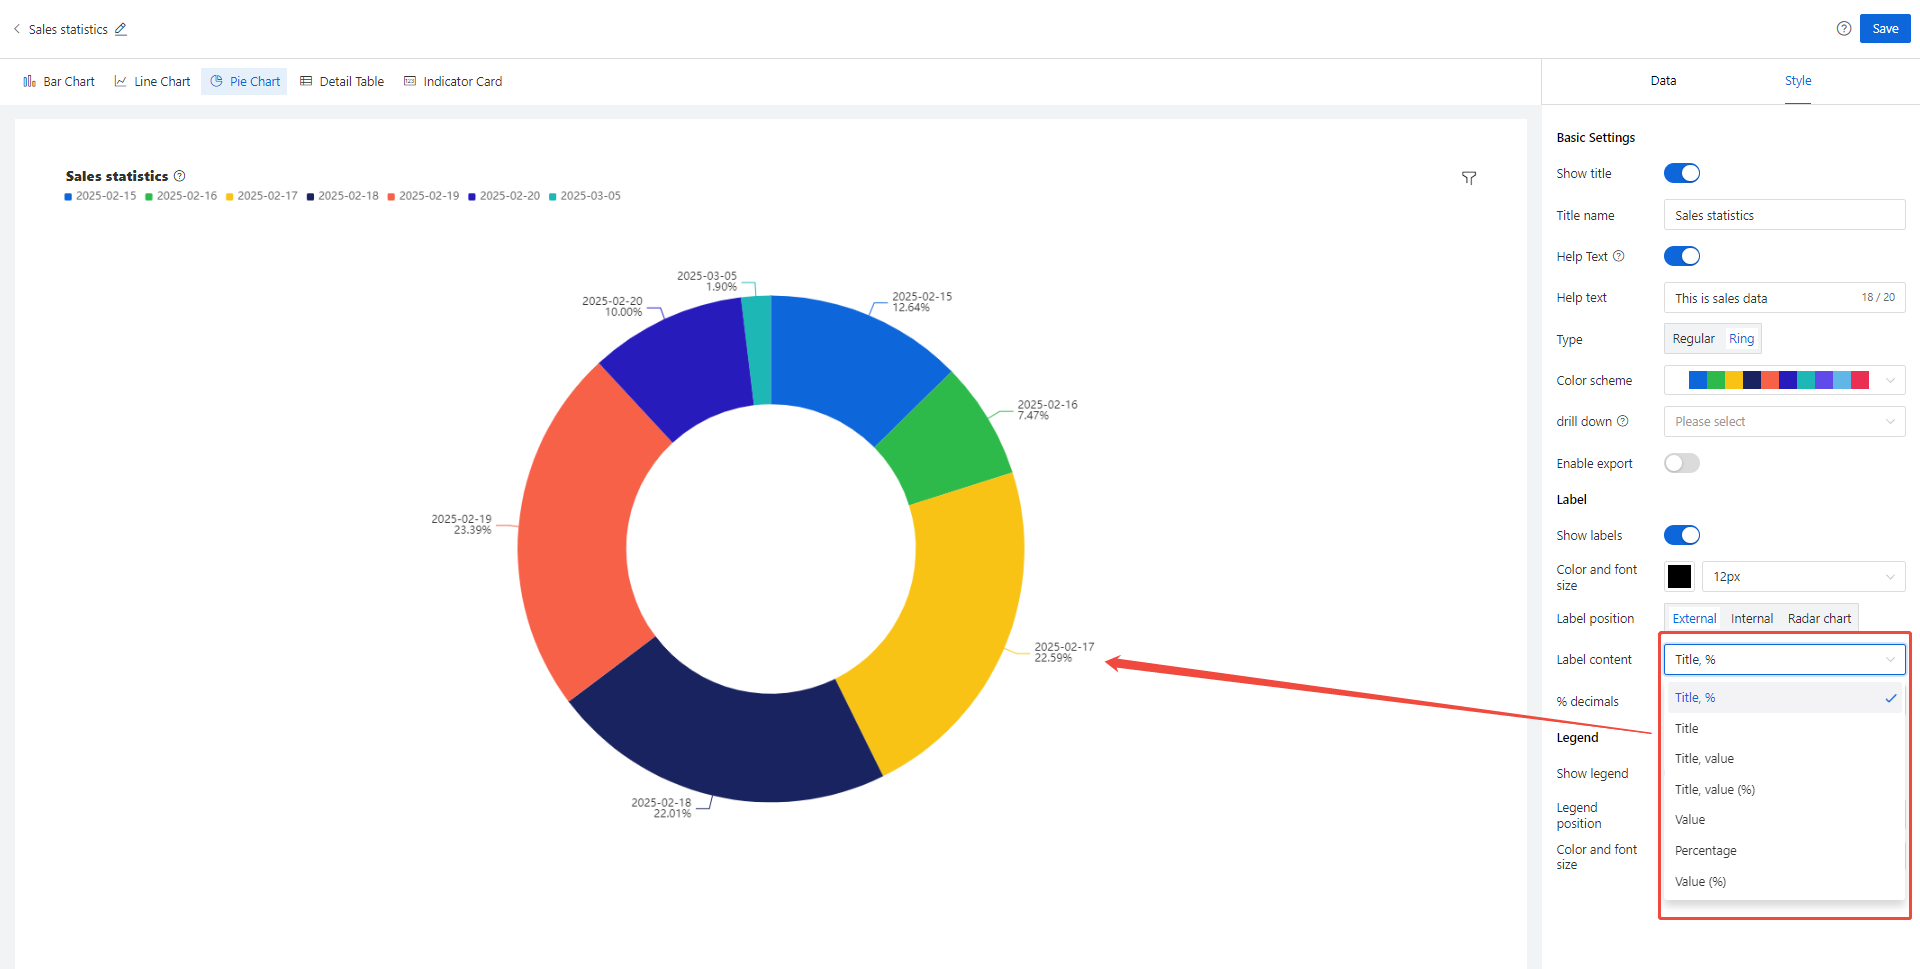Click the help icon beside chart title

tap(180, 176)
